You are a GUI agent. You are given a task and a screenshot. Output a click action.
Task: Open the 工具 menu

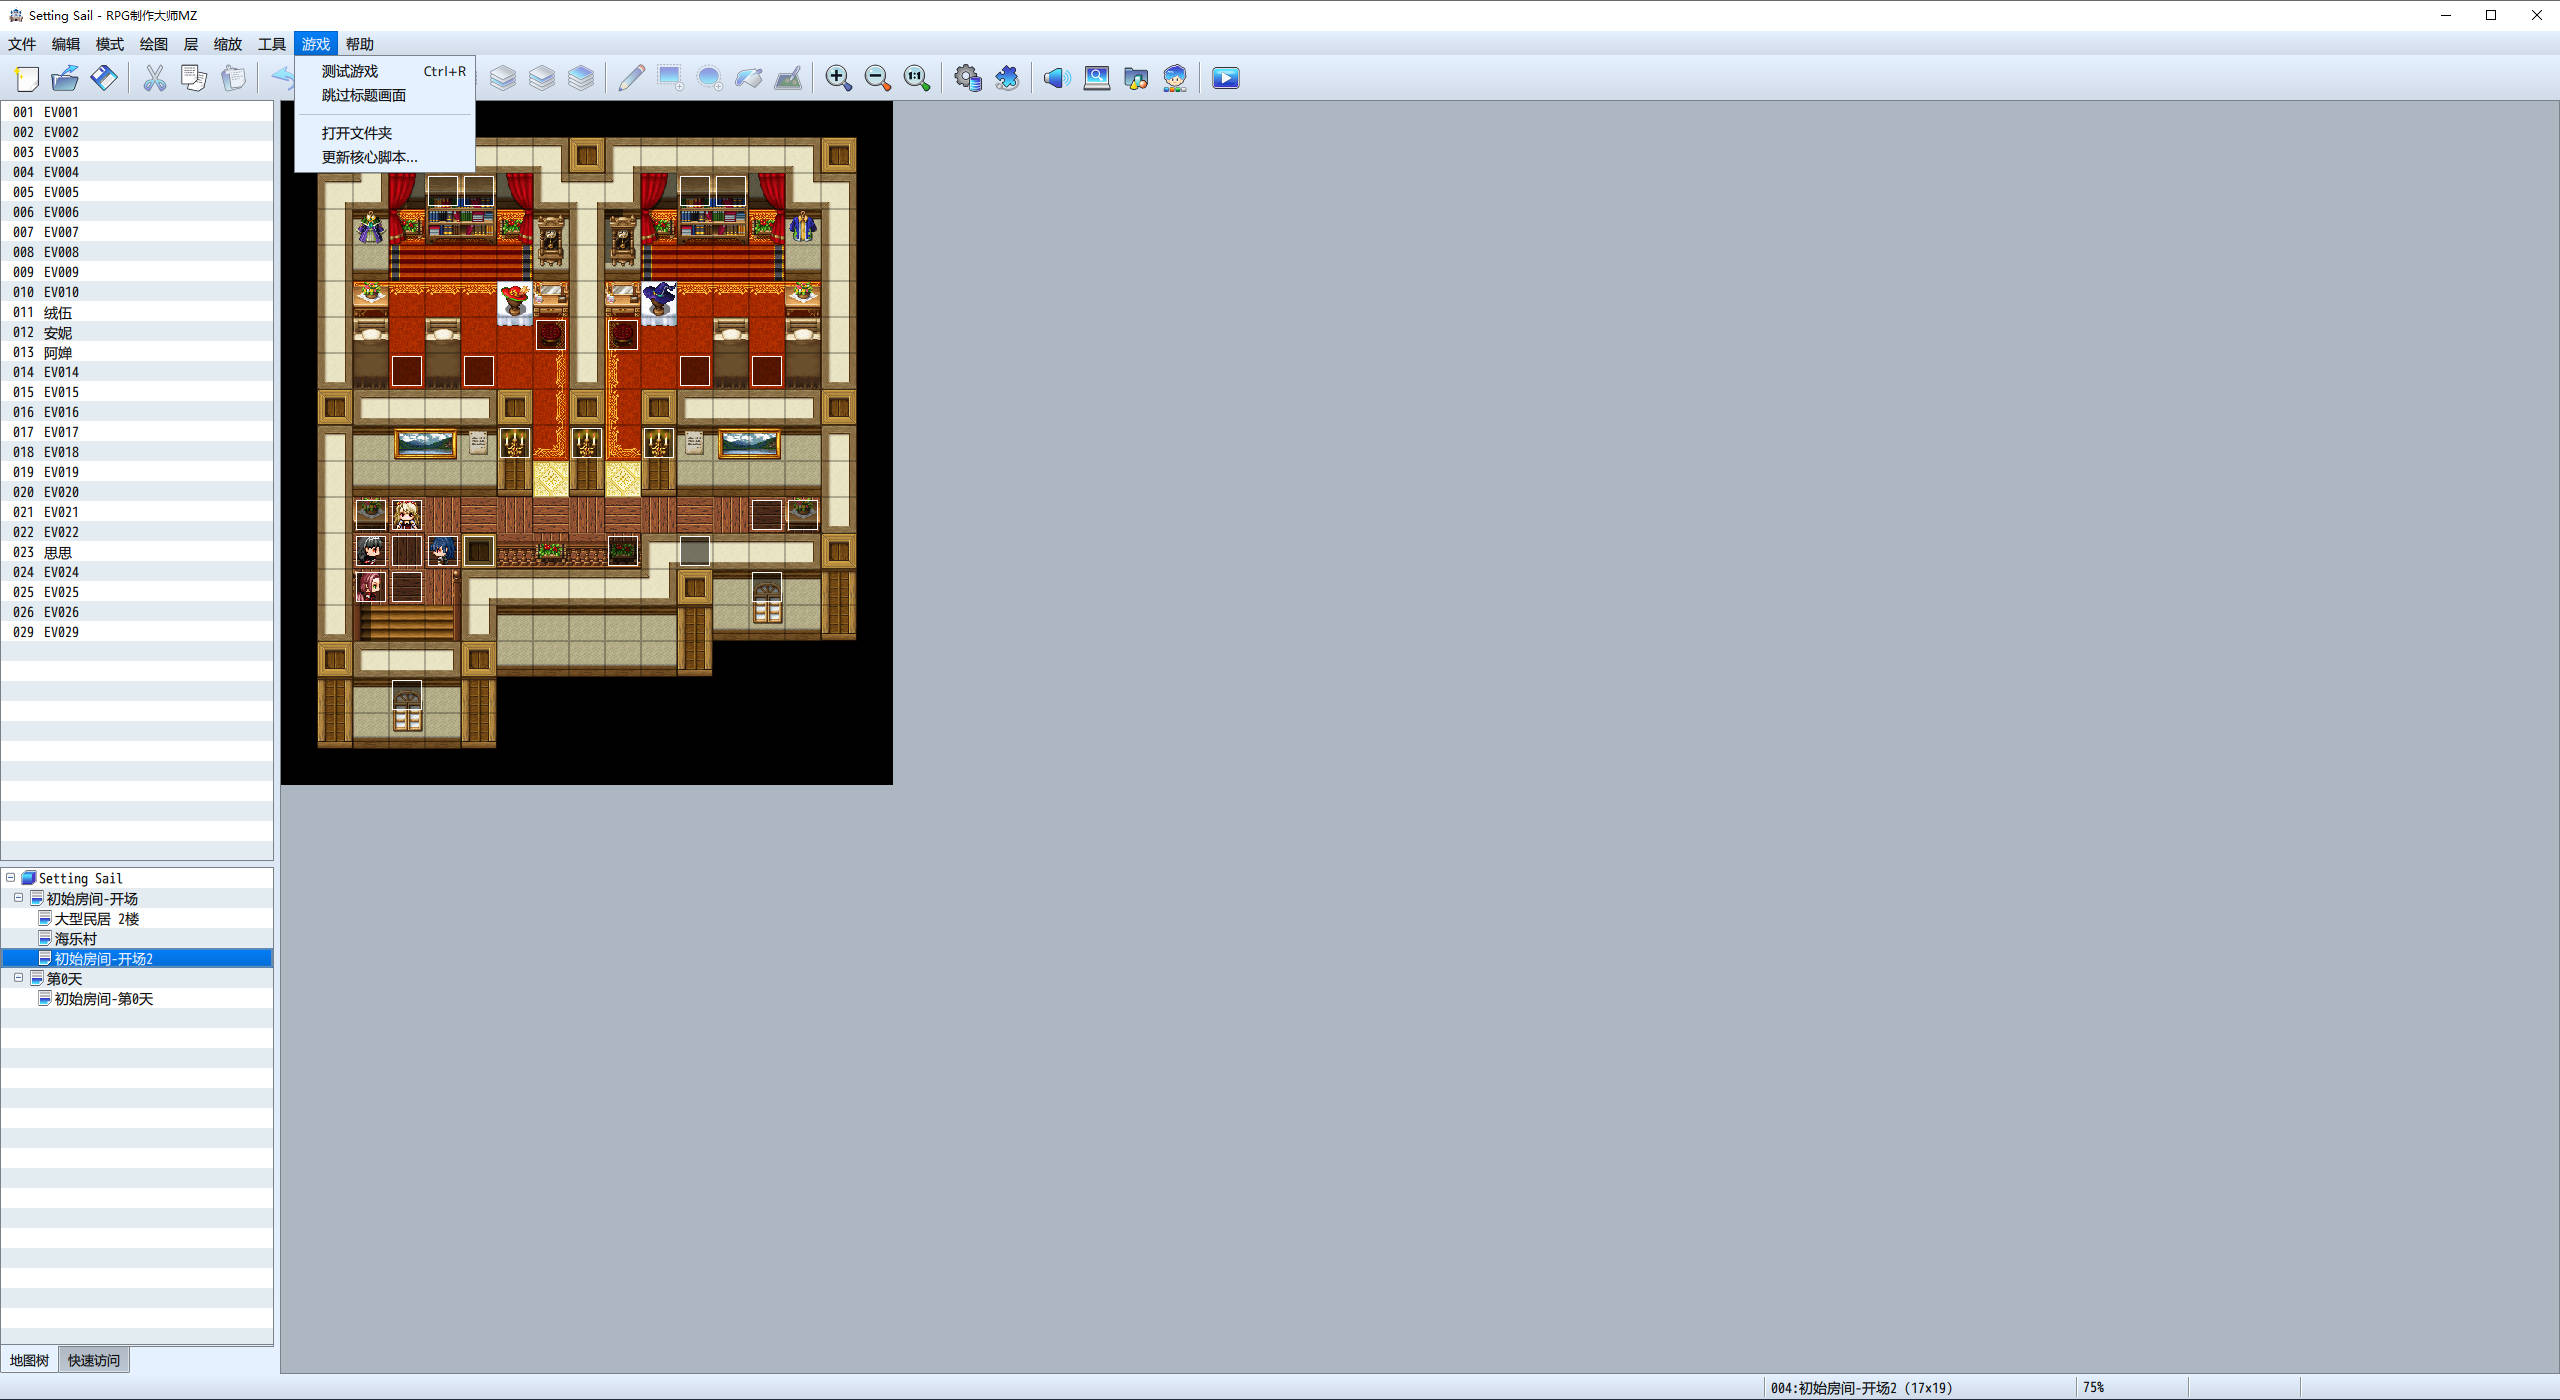point(271,44)
